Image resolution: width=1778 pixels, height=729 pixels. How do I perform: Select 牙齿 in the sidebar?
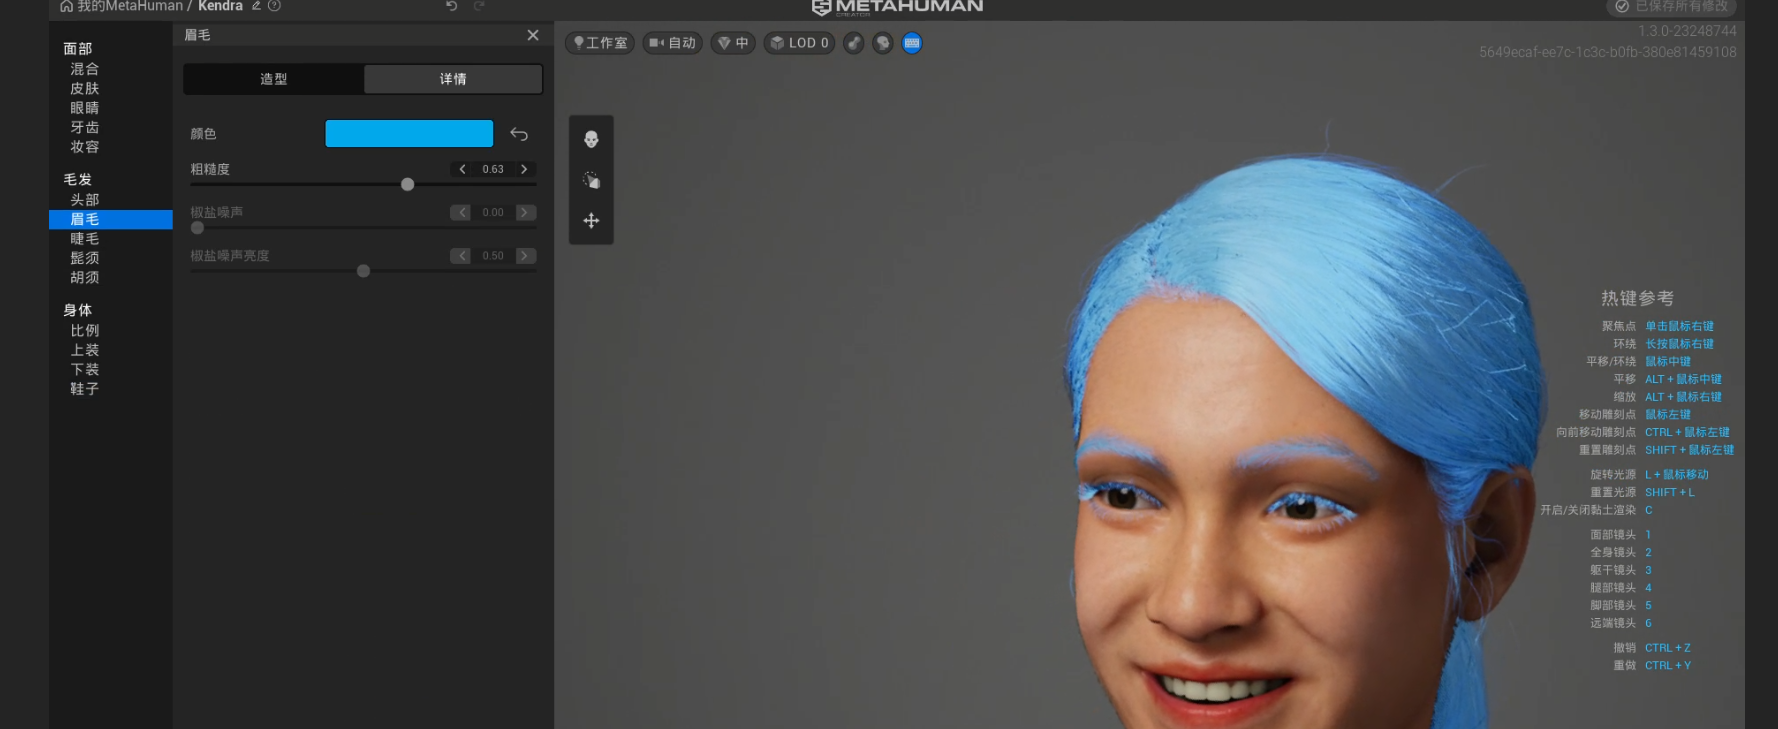pyautogui.click(x=84, y=127)
